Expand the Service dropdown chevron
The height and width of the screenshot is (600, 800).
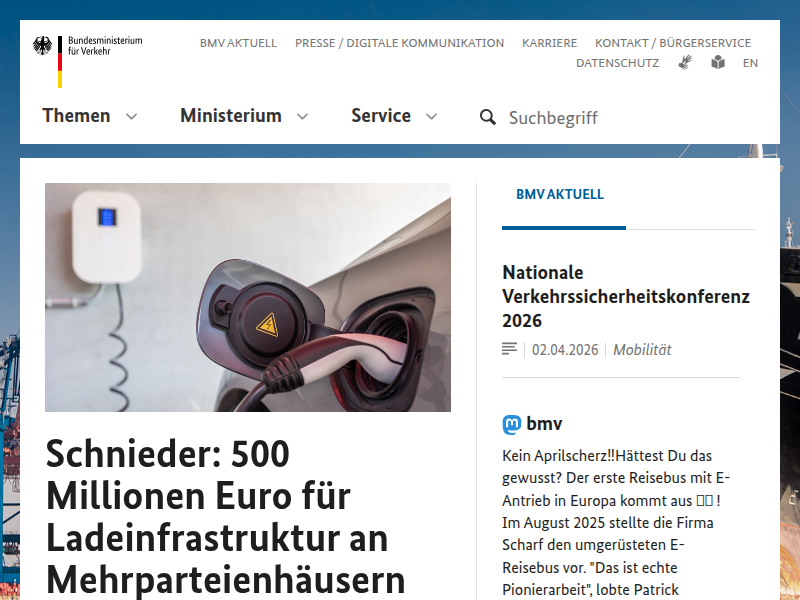click(x=432, y=117)
